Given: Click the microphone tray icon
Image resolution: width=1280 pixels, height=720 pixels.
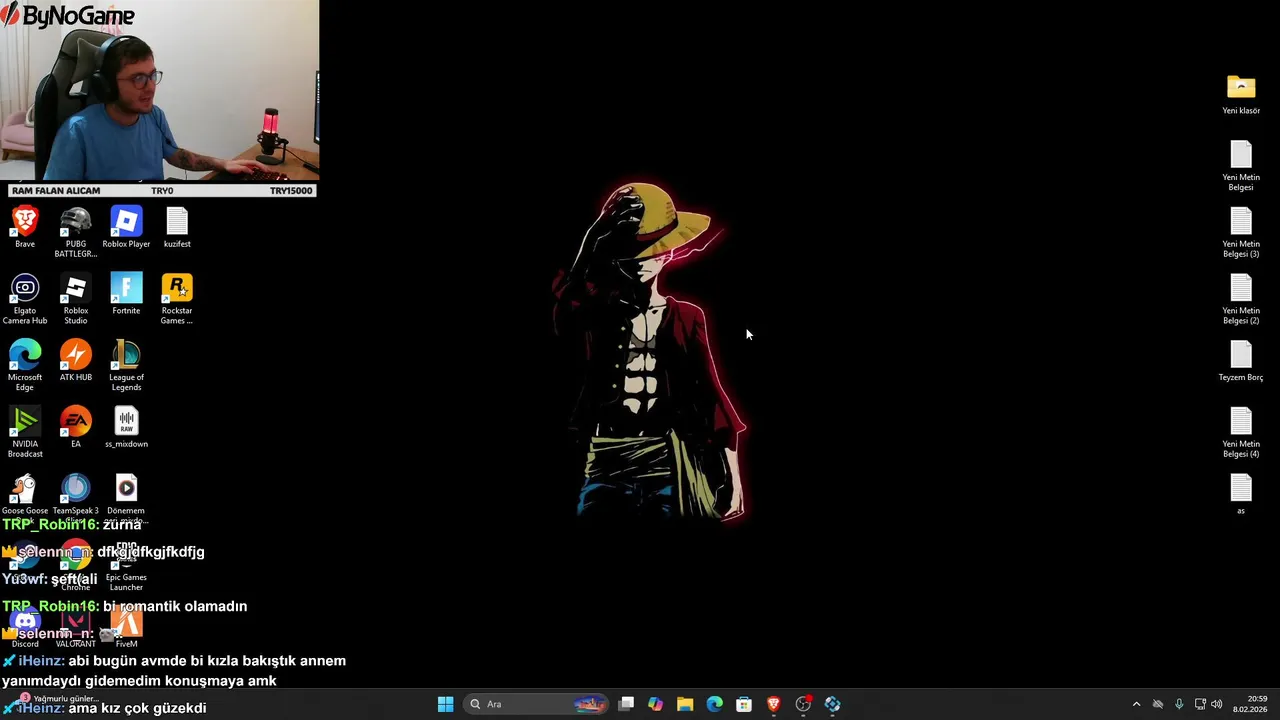Looking at the screenshot, I should tap(1179, 704).
